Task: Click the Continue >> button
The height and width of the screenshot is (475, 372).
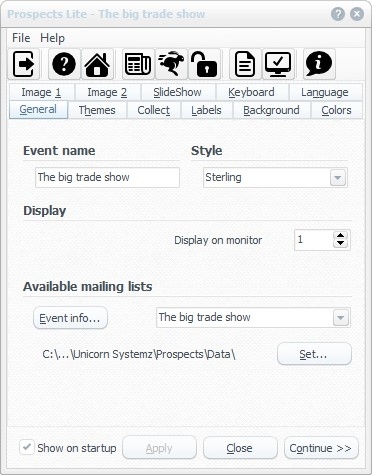Action: 321,448
